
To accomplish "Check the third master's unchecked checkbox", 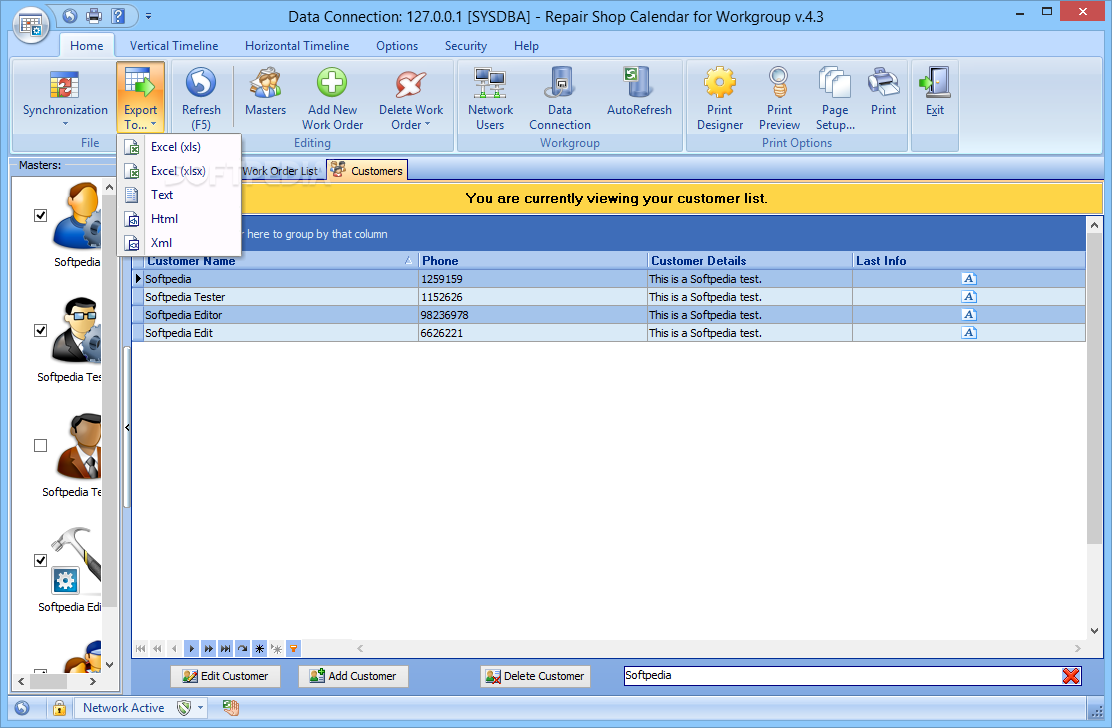I will click(x=40, y=445).
